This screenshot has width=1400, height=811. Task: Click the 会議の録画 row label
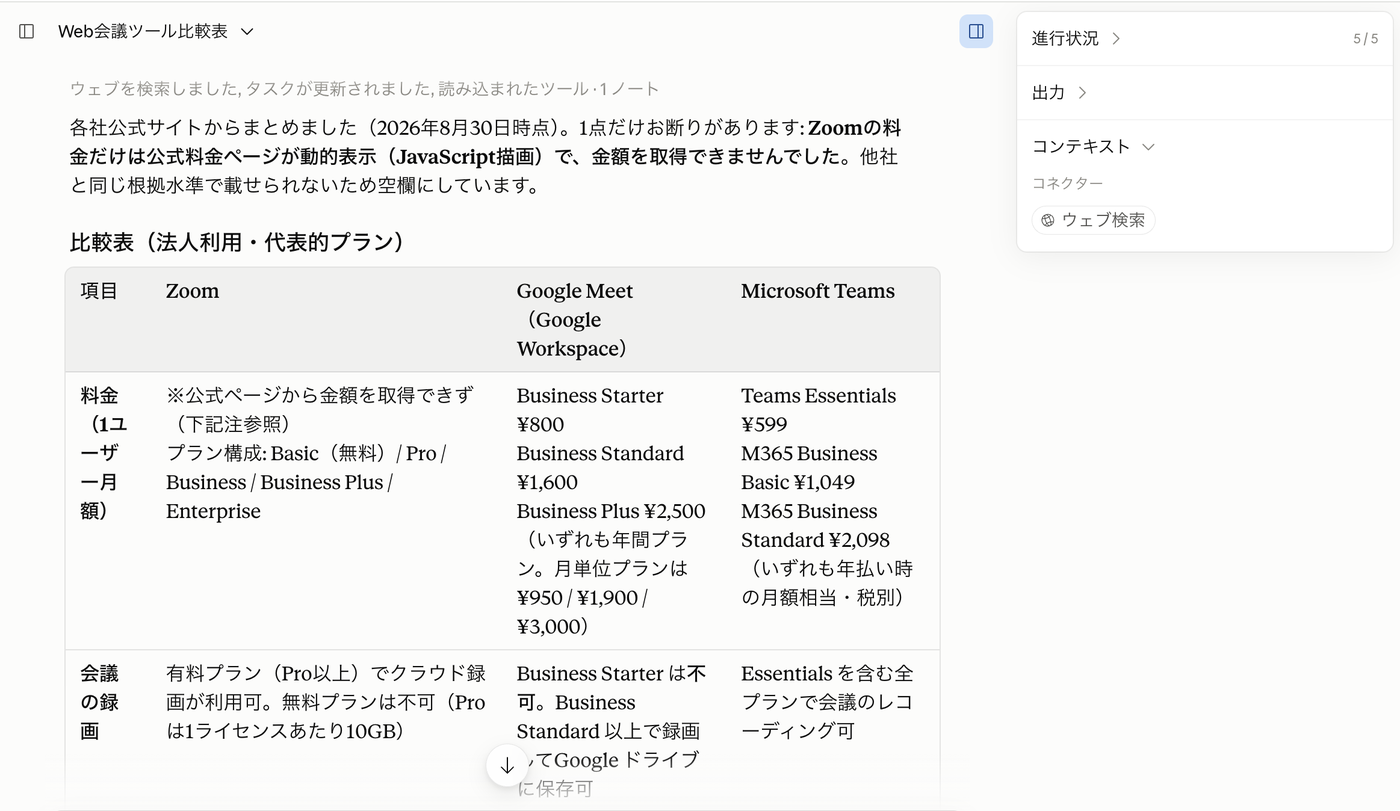point(99,702)
